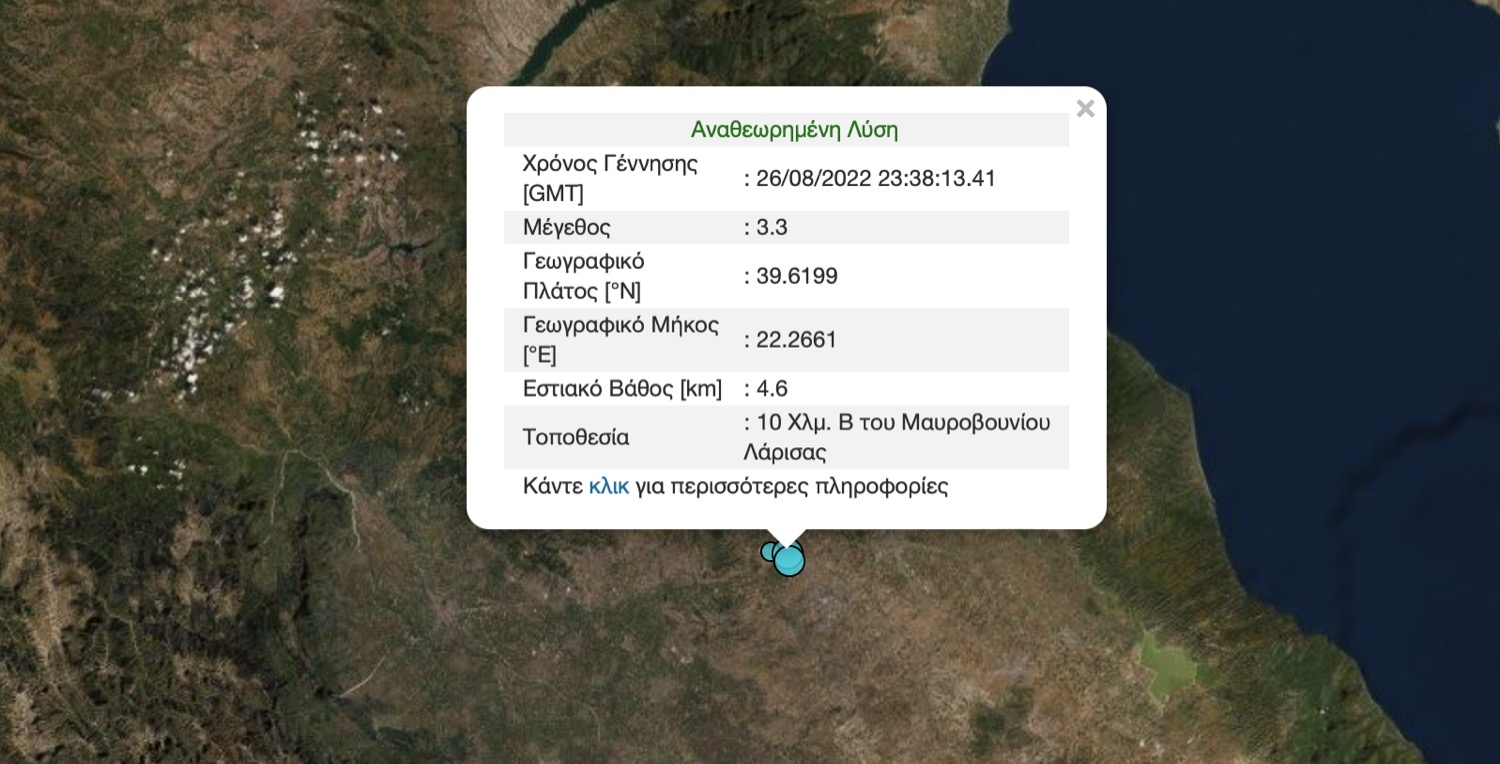Screen dimensions: 1500x764
Task: Click the 'Αναθεωρημένη Λύση' popup header
Action: point(794,130)
